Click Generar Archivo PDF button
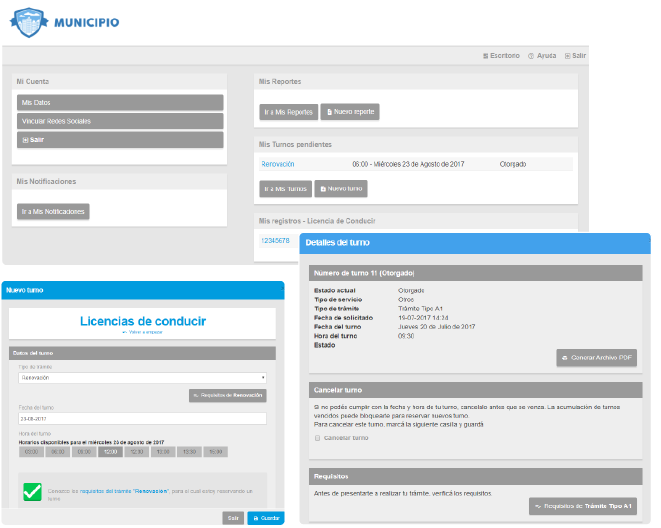661x528 pixels. tap(596, 358)
